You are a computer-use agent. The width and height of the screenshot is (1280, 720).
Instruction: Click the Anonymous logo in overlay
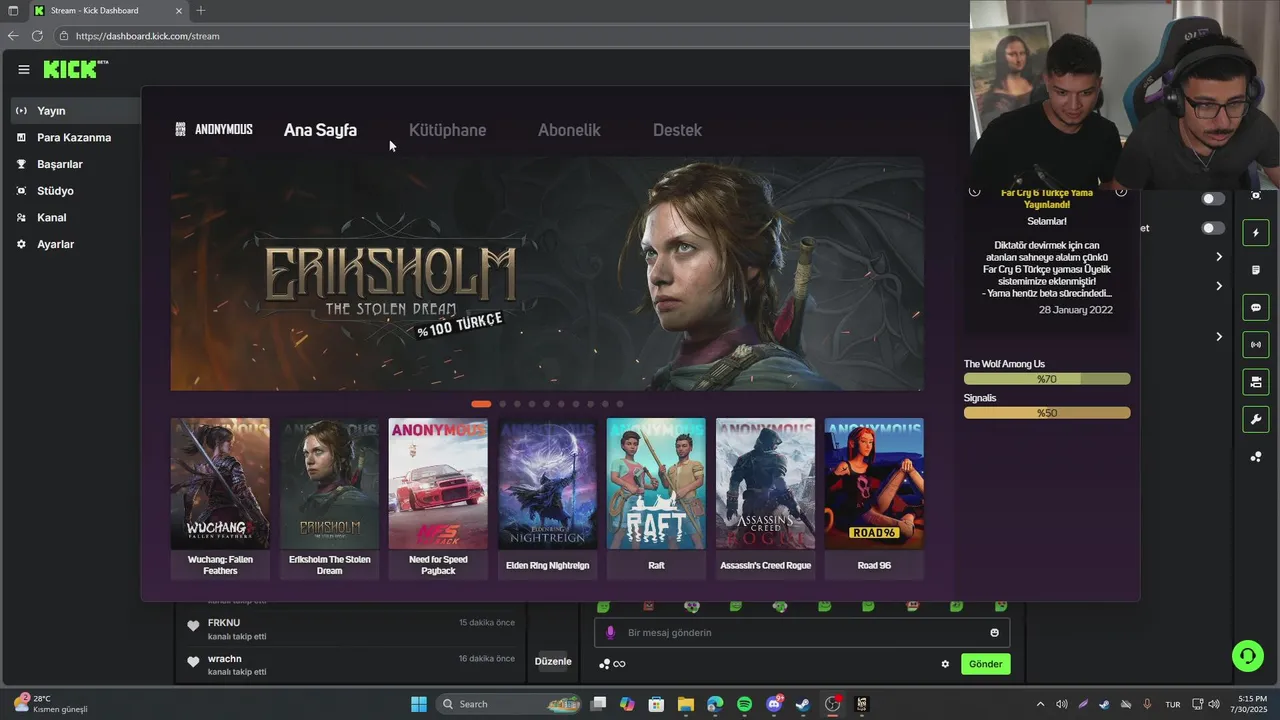pos(214,129)
